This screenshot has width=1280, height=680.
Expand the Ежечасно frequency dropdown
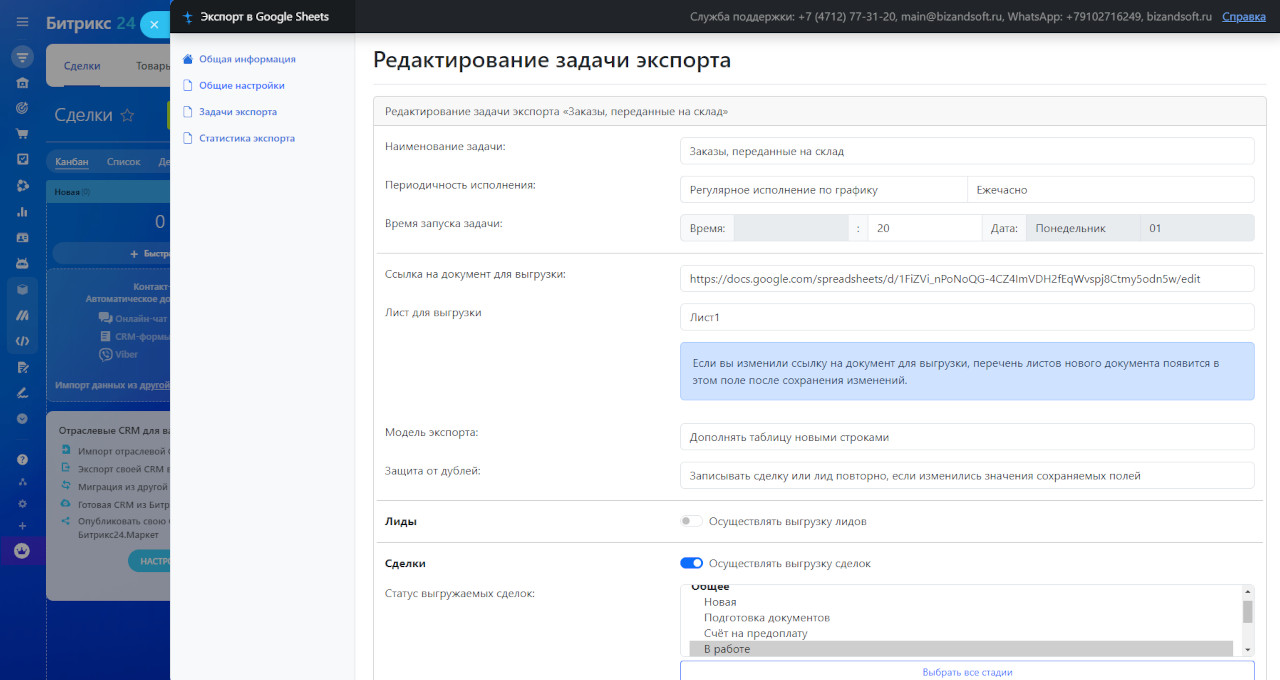click(x=1109, y=189)
